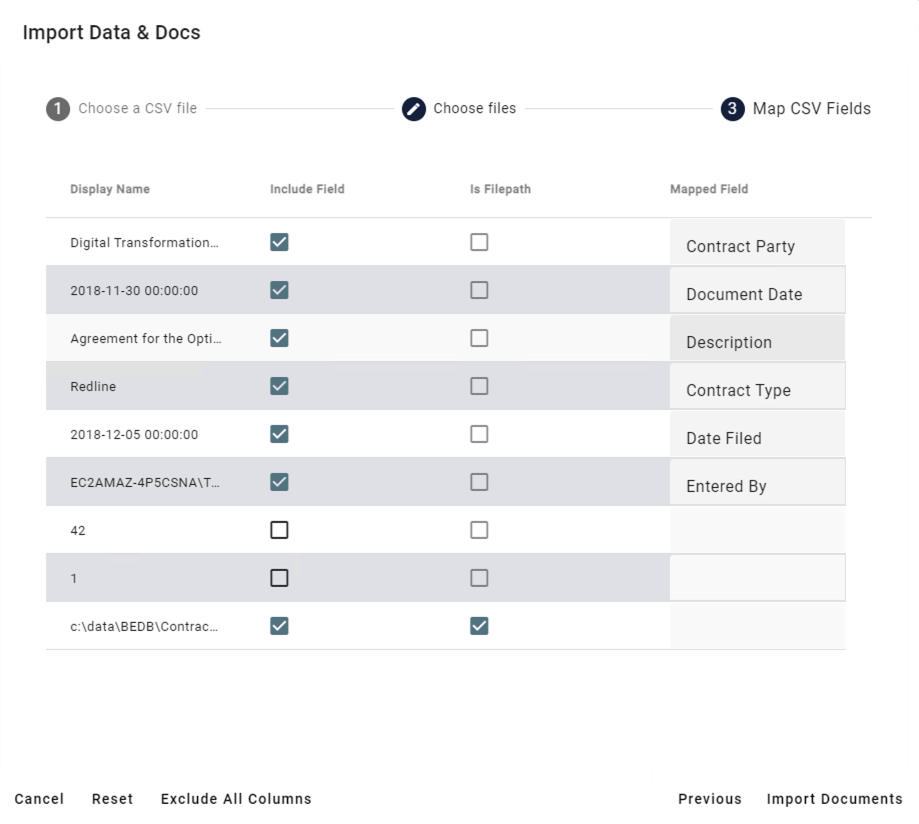Open the Description mapped field selector
Image resolution: width=919 pixels, height=824 pixels.
point(757,342)
